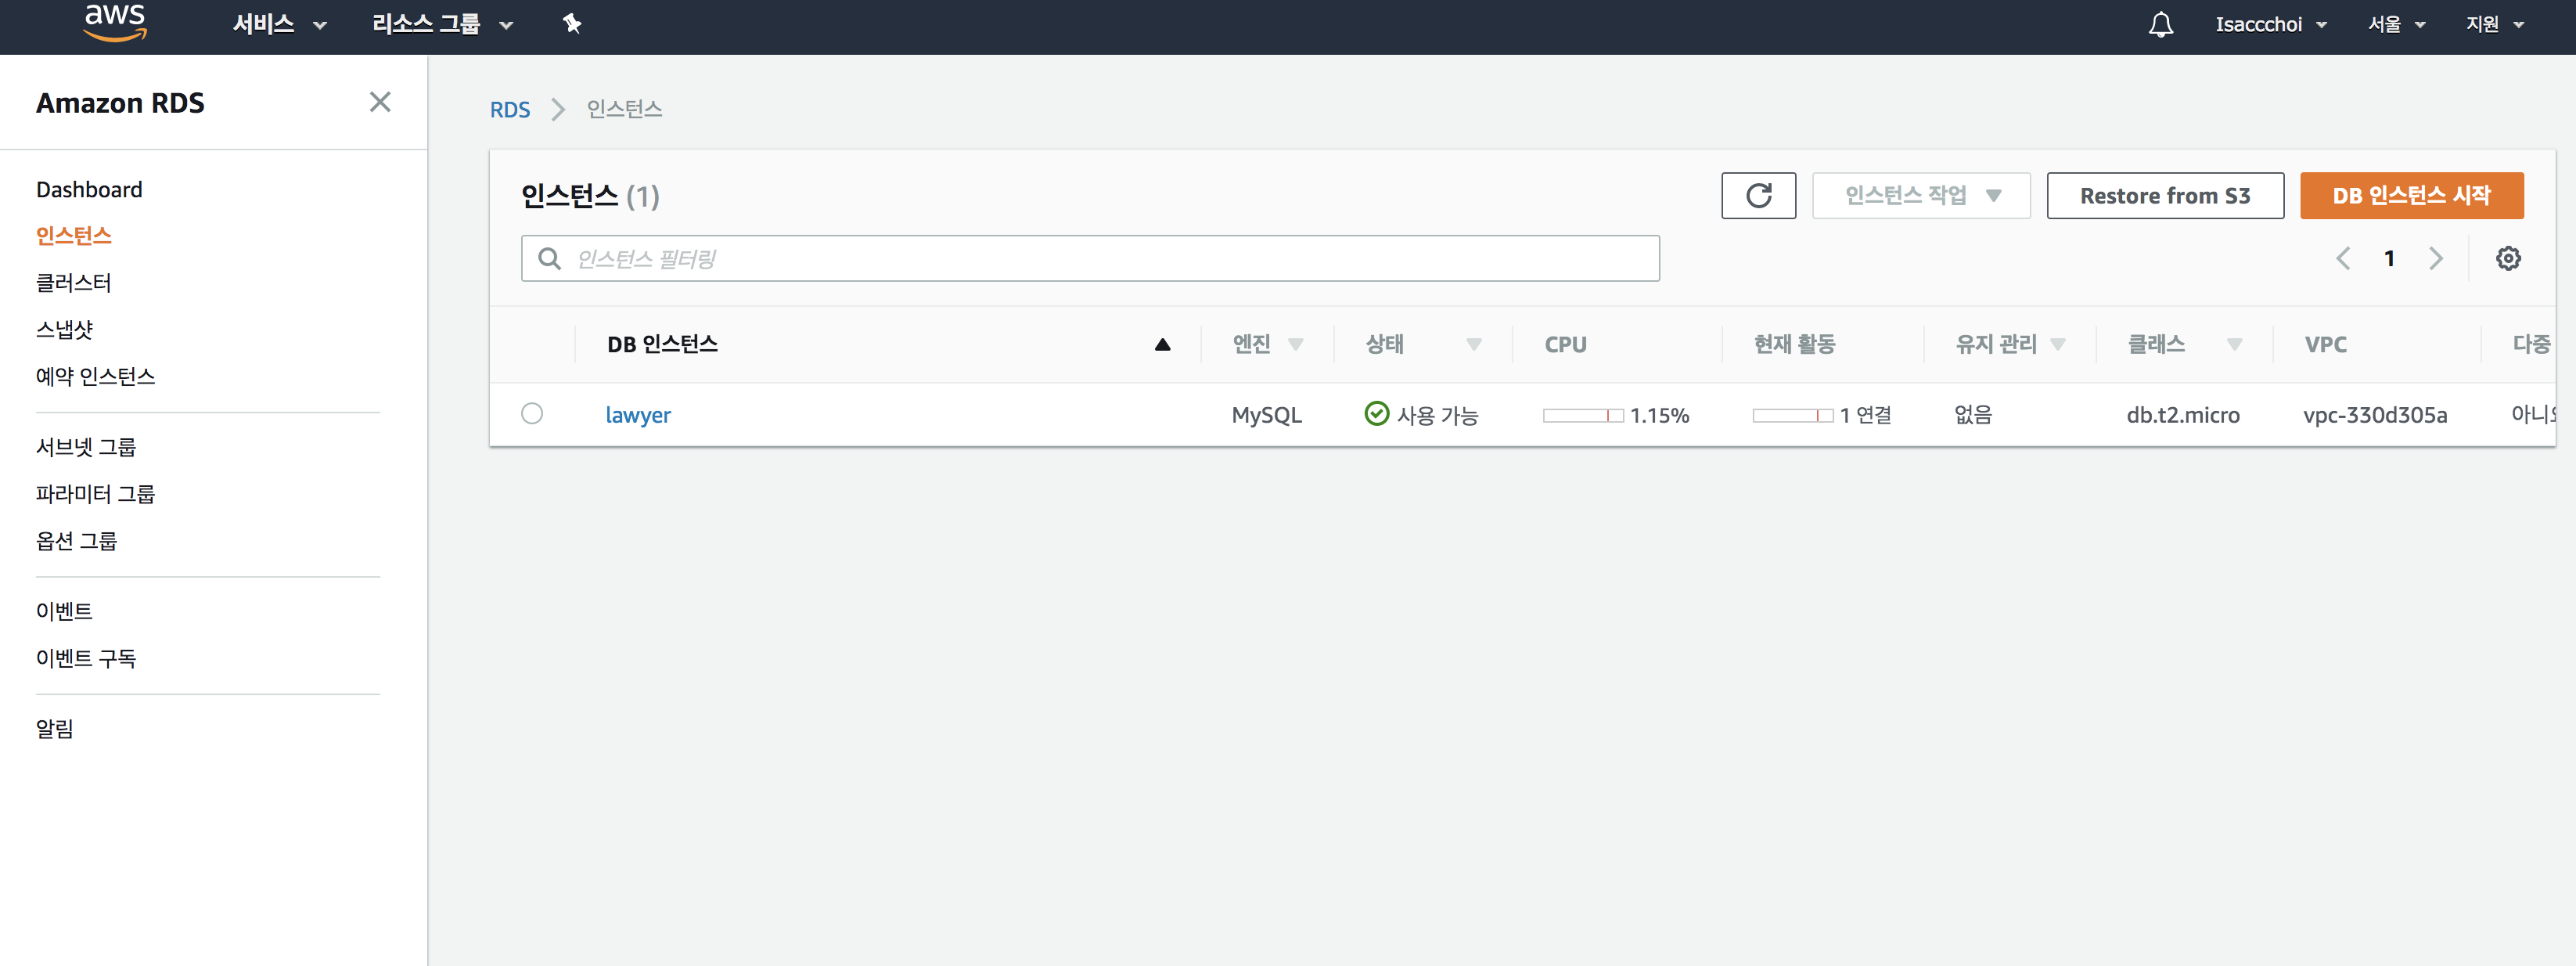Image resolution: width=2576 pixels, height=966 pixels.
Task: Click the 1.15% CPU value
Action: 1659,415
